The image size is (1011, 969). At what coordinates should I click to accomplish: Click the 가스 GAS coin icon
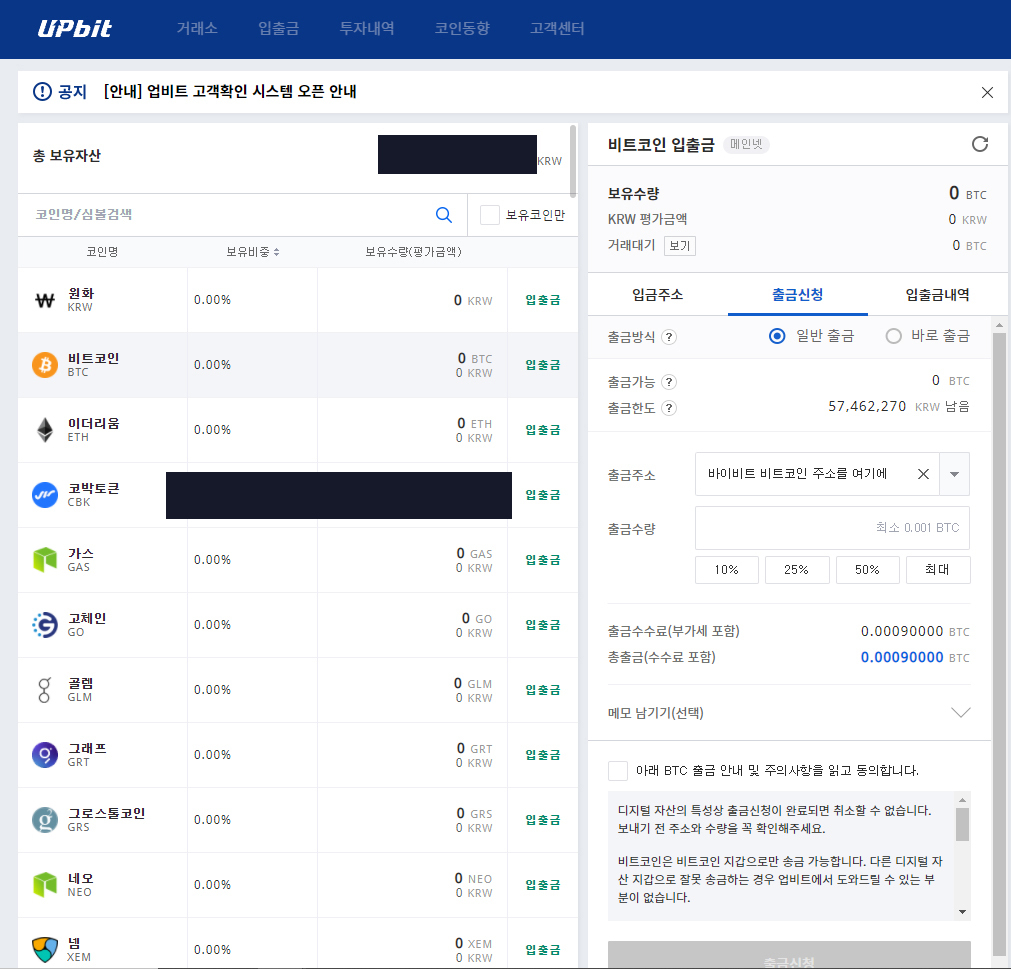coord(45,560)
